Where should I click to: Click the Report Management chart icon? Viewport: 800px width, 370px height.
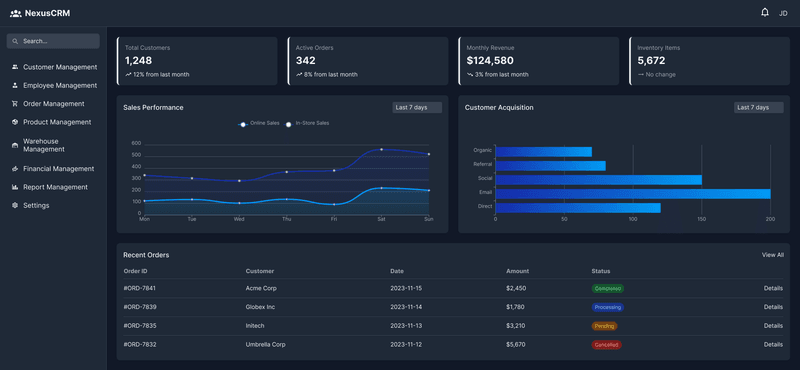click(x=15, y=187)
